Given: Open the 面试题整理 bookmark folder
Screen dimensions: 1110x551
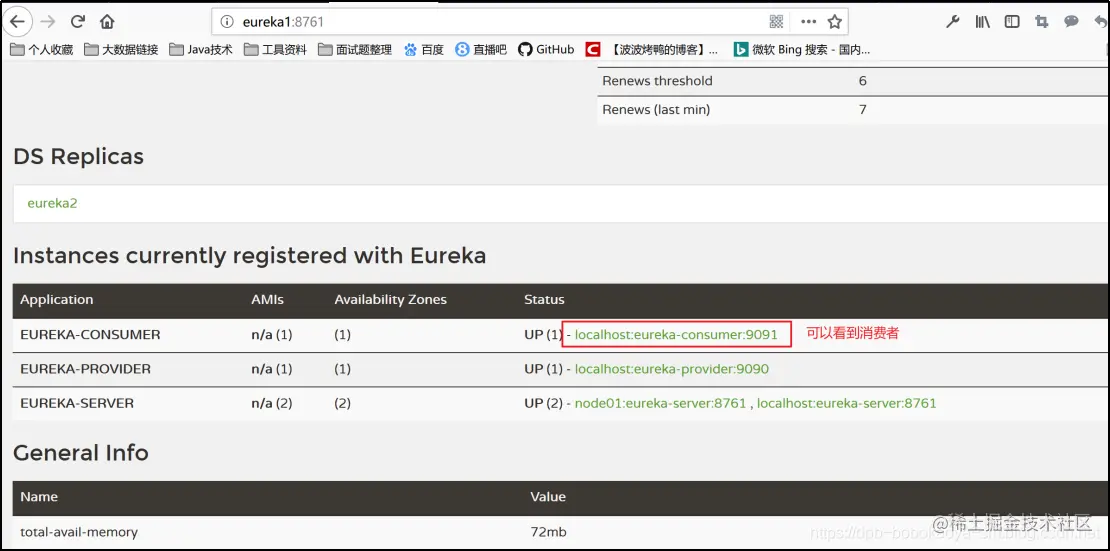Looking at the screenshot, I should point(355,50).
